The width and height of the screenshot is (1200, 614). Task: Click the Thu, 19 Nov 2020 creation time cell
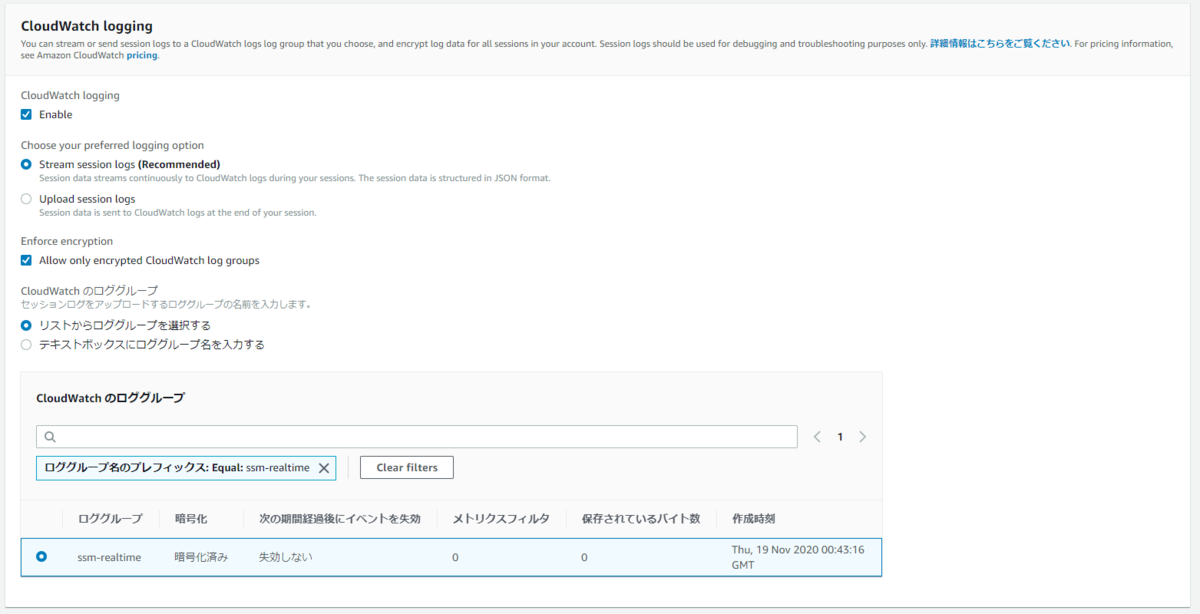point(798,556)
